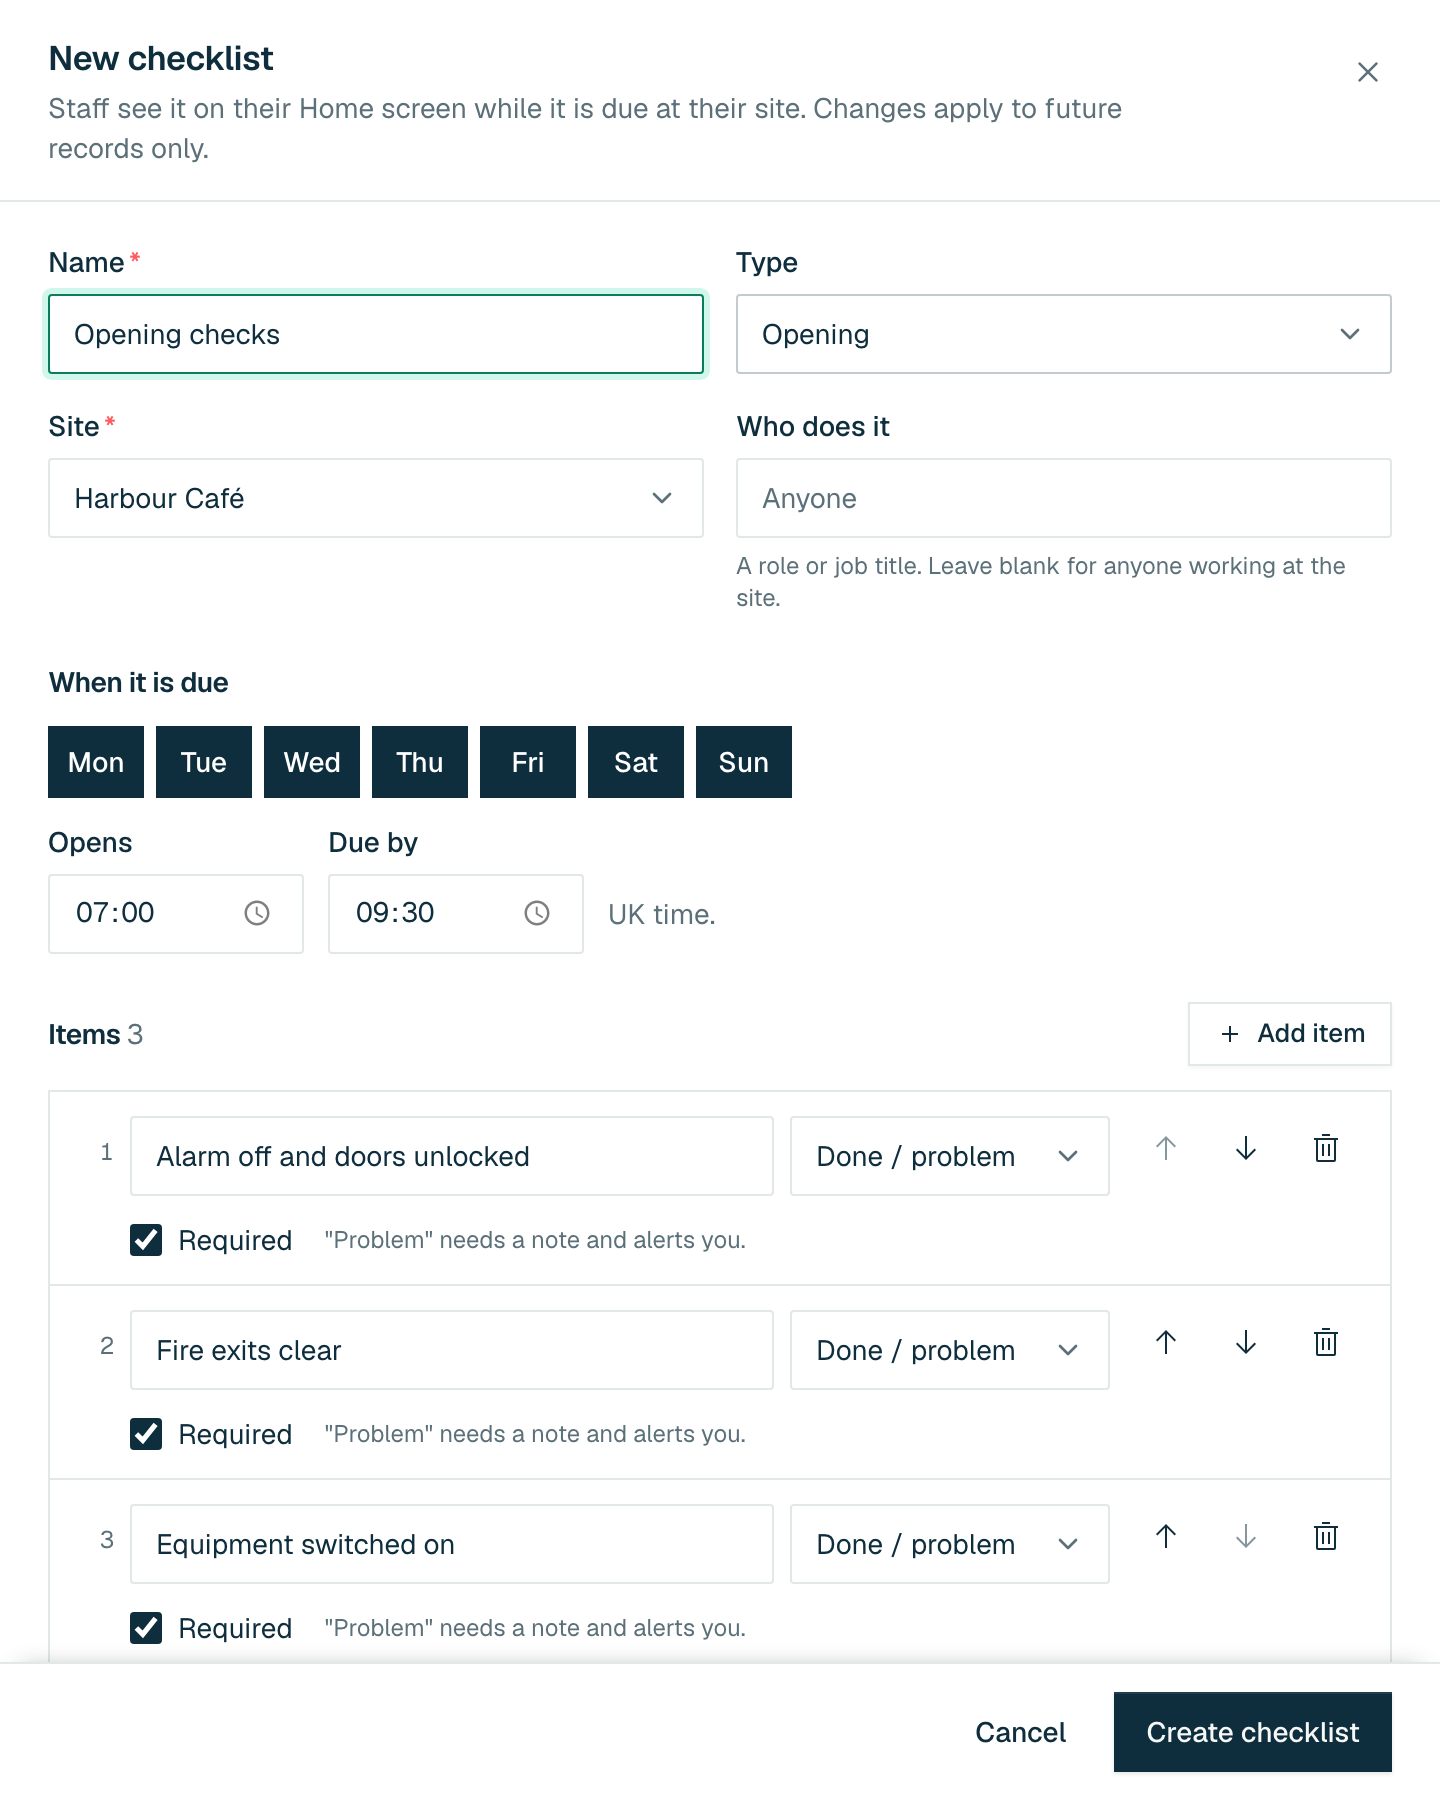Move 'Fire exits clear' item up

tap(1166, 1342)
